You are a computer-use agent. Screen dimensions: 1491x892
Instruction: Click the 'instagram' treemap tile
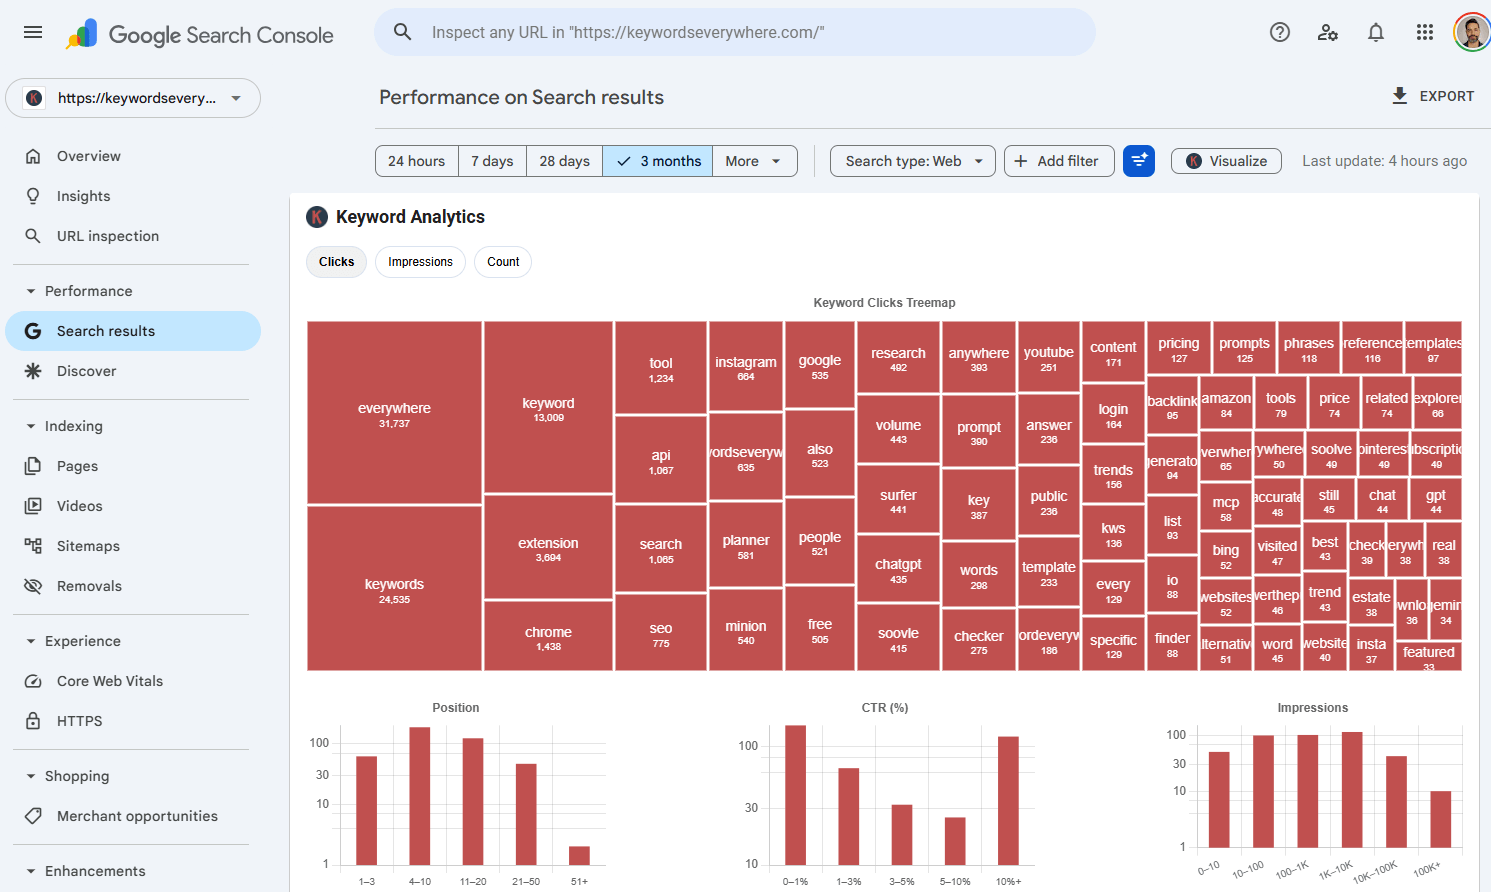point(746,367)
